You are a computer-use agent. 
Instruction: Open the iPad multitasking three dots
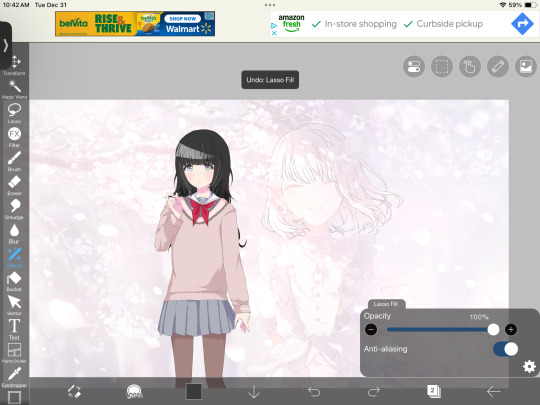(270, 5)
